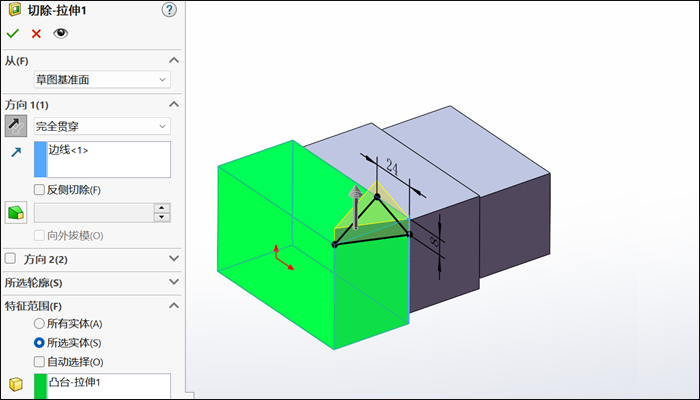
Task: Click the 所选轮廓(S) section title
Action: 33,283
